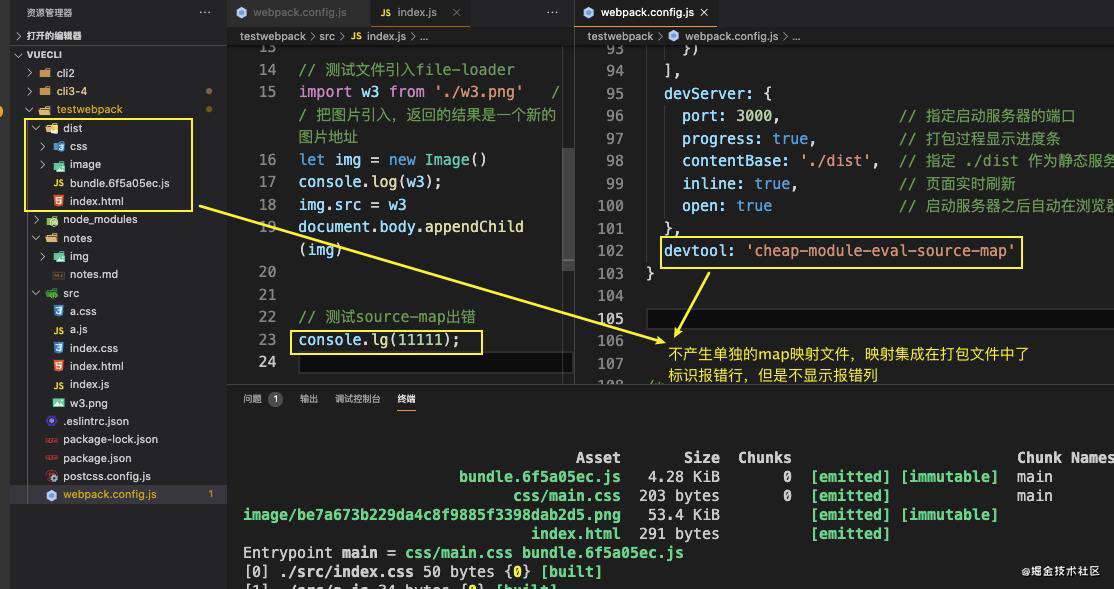Click the icon of postcss.config.js
This screenshot has width=1114, height=589.
pyautogui.click(x=51, y=476)
